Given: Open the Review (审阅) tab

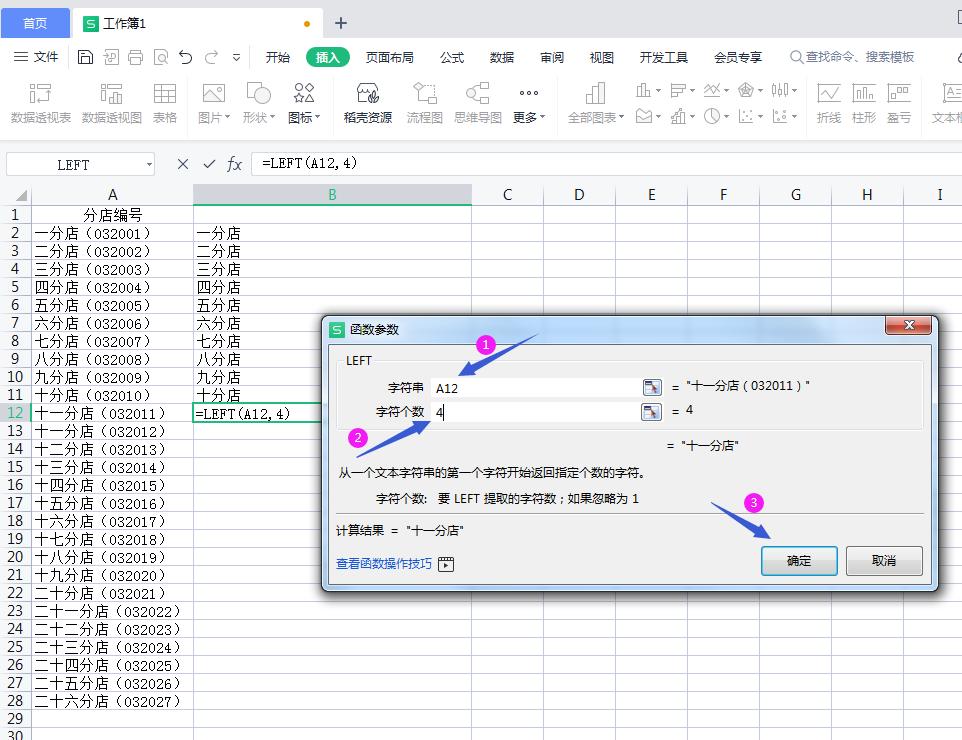Looking at the screenshot, I should [552, 57].
